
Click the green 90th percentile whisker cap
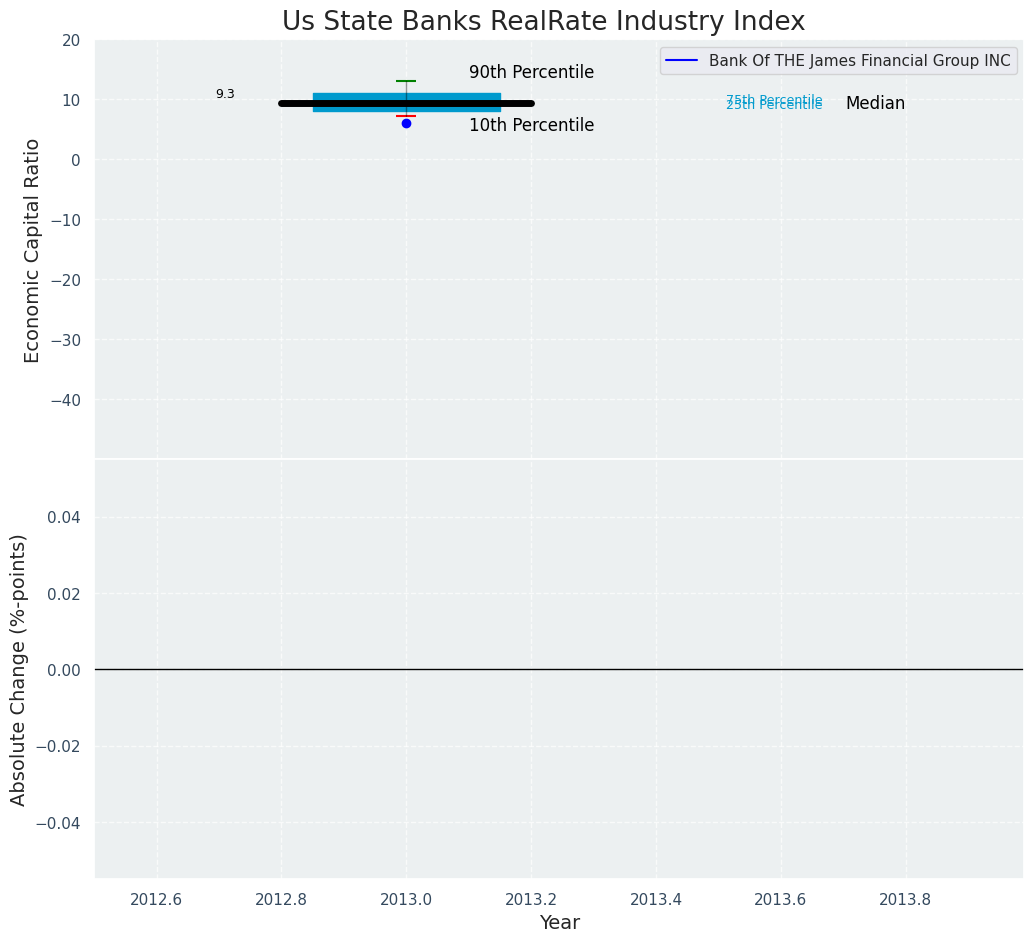click(x=406, y=81)
